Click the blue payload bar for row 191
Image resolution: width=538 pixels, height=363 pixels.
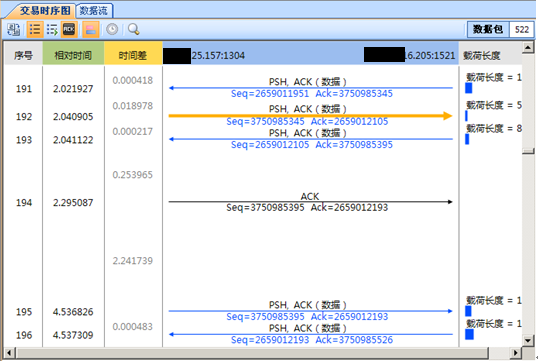[x=468, y=88]
